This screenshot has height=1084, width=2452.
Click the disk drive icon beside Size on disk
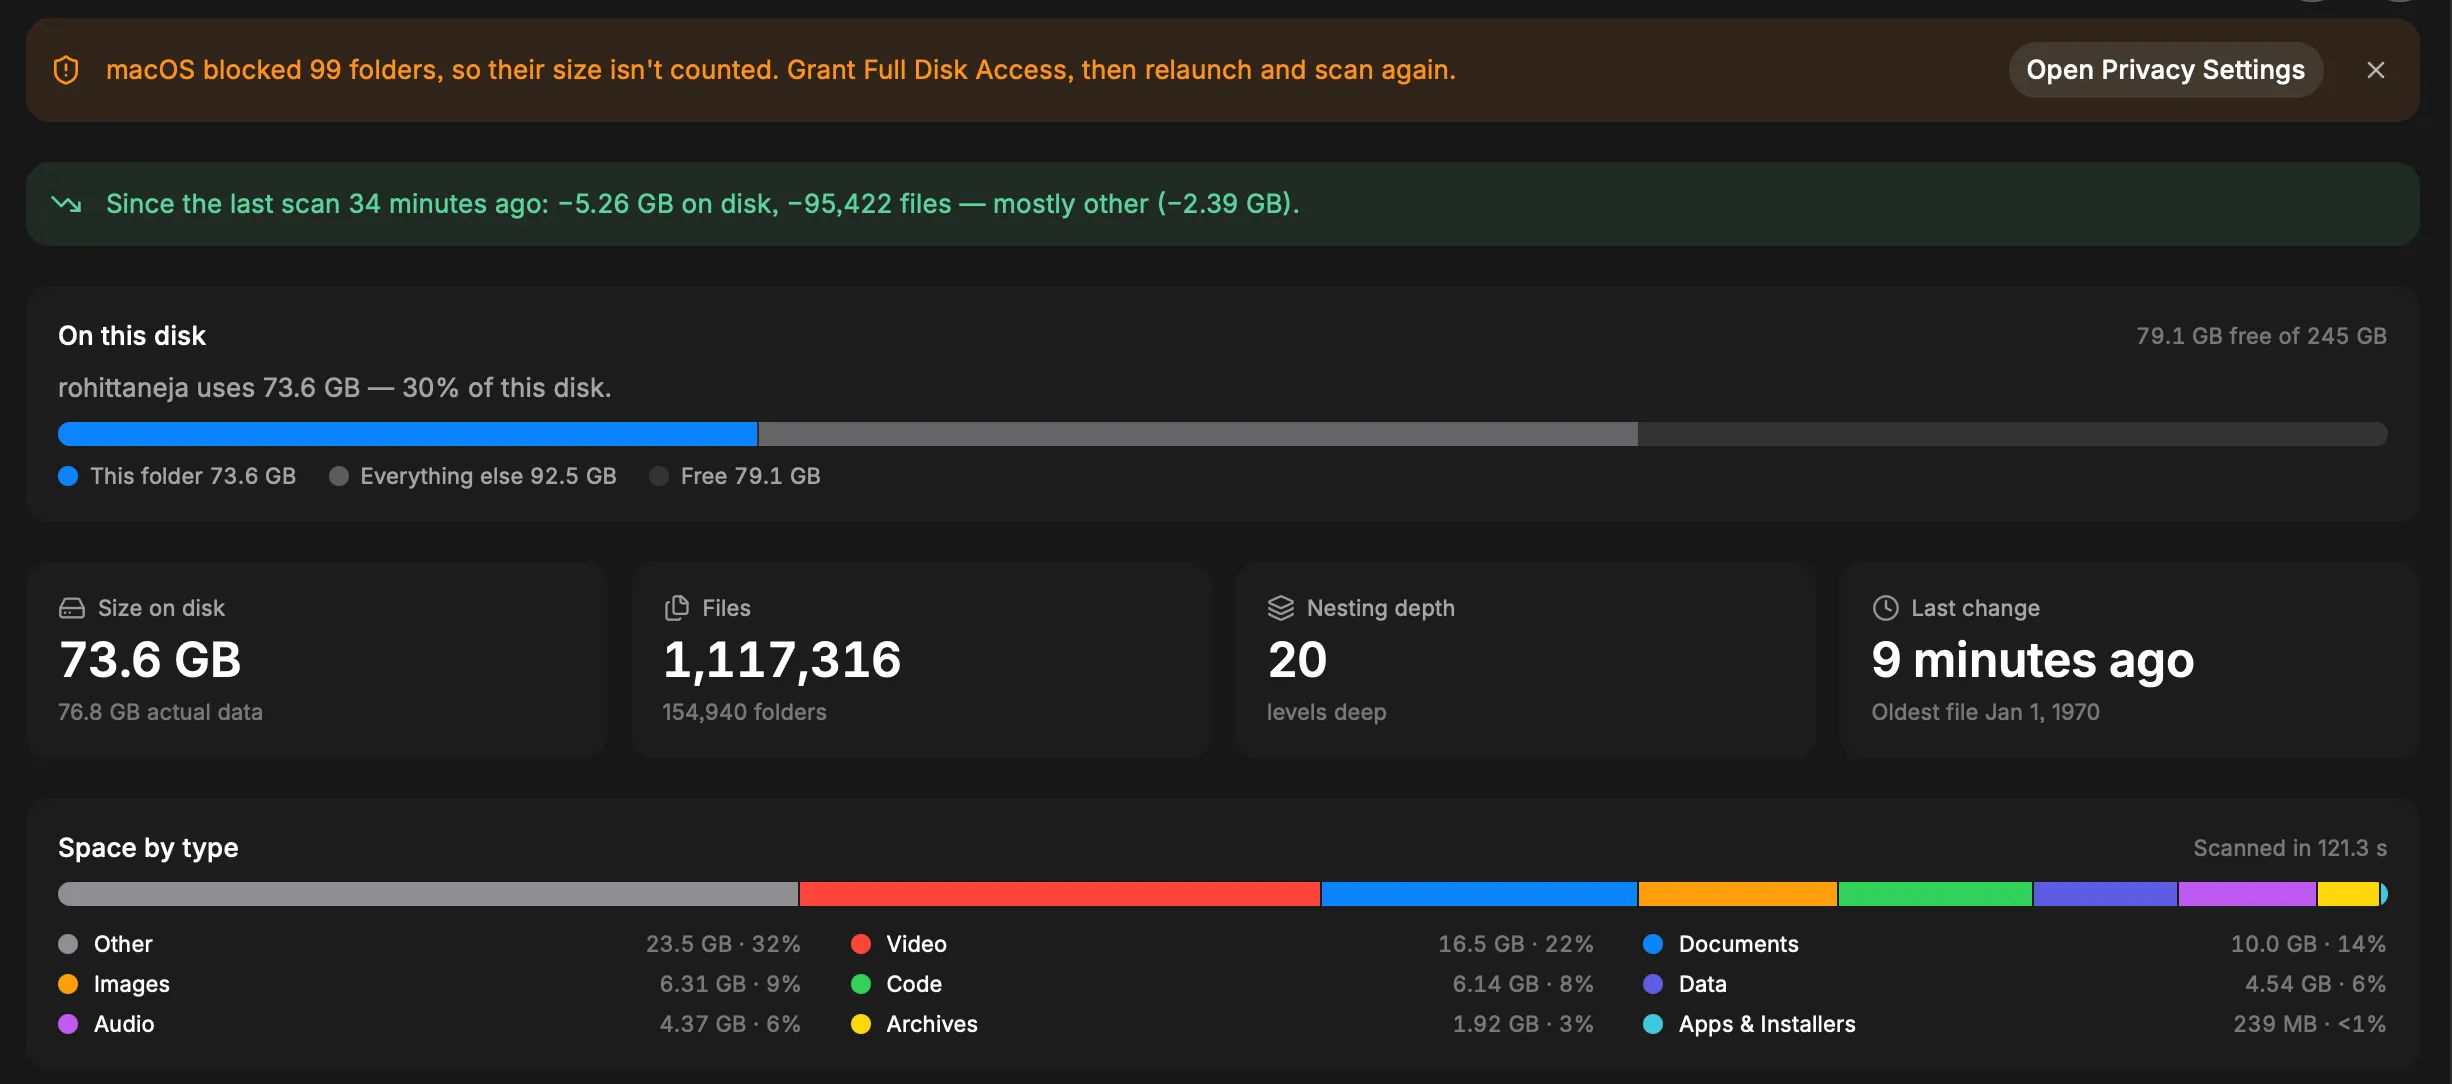point(72,608)
